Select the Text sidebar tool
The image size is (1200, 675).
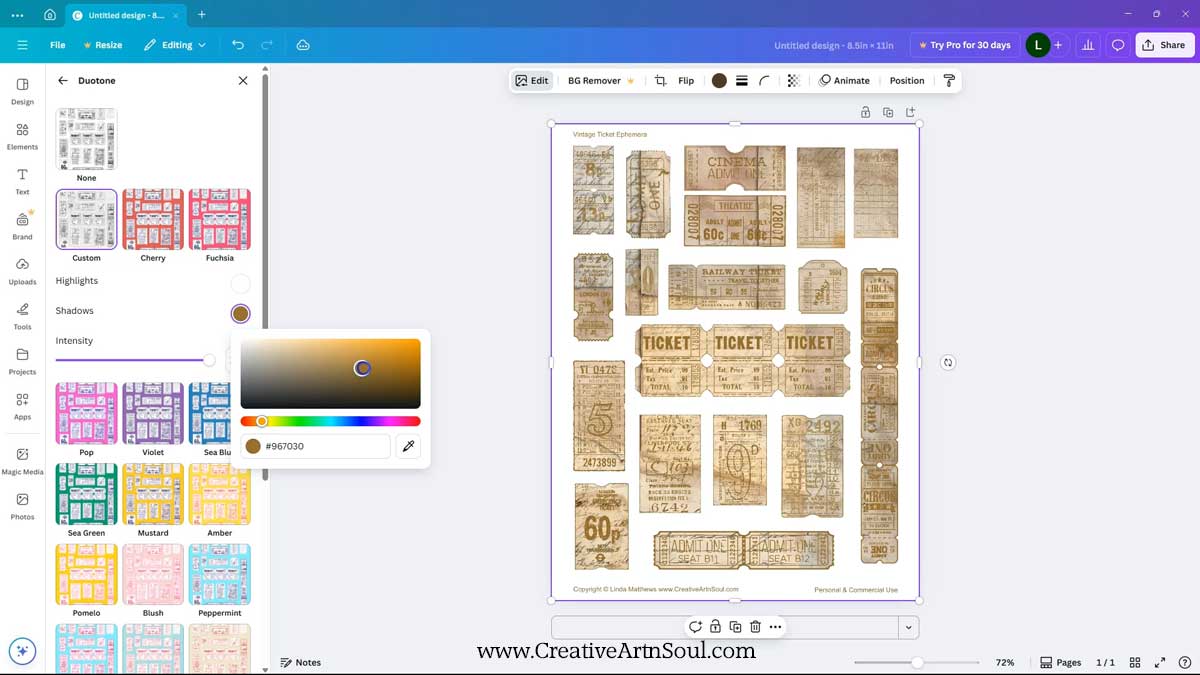tap(22, 181)
